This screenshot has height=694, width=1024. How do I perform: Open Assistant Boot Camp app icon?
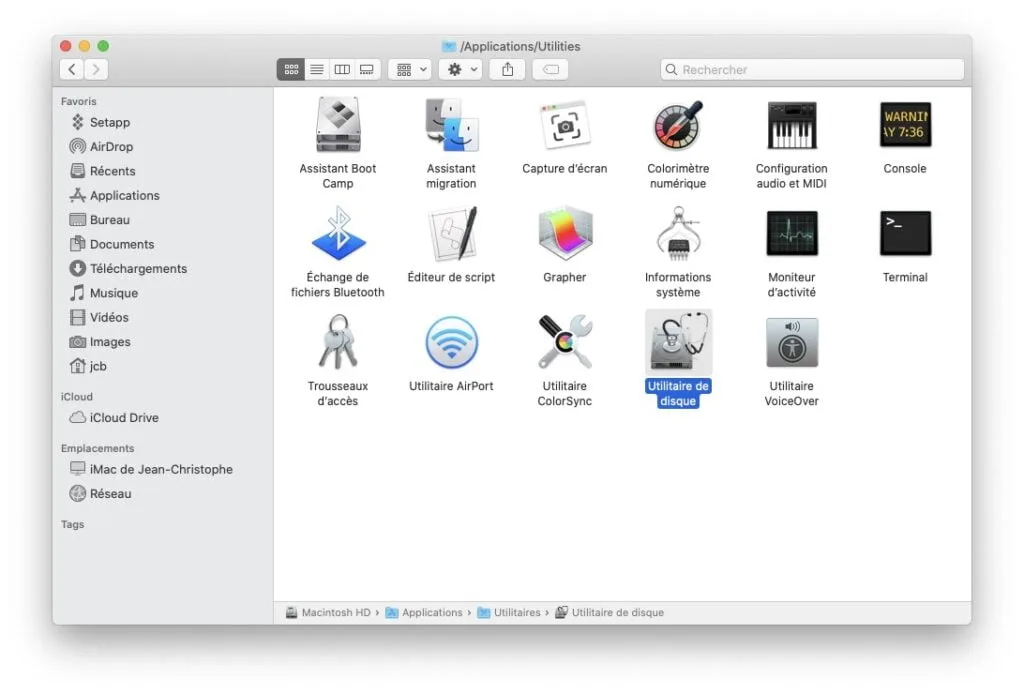point(338,125)
